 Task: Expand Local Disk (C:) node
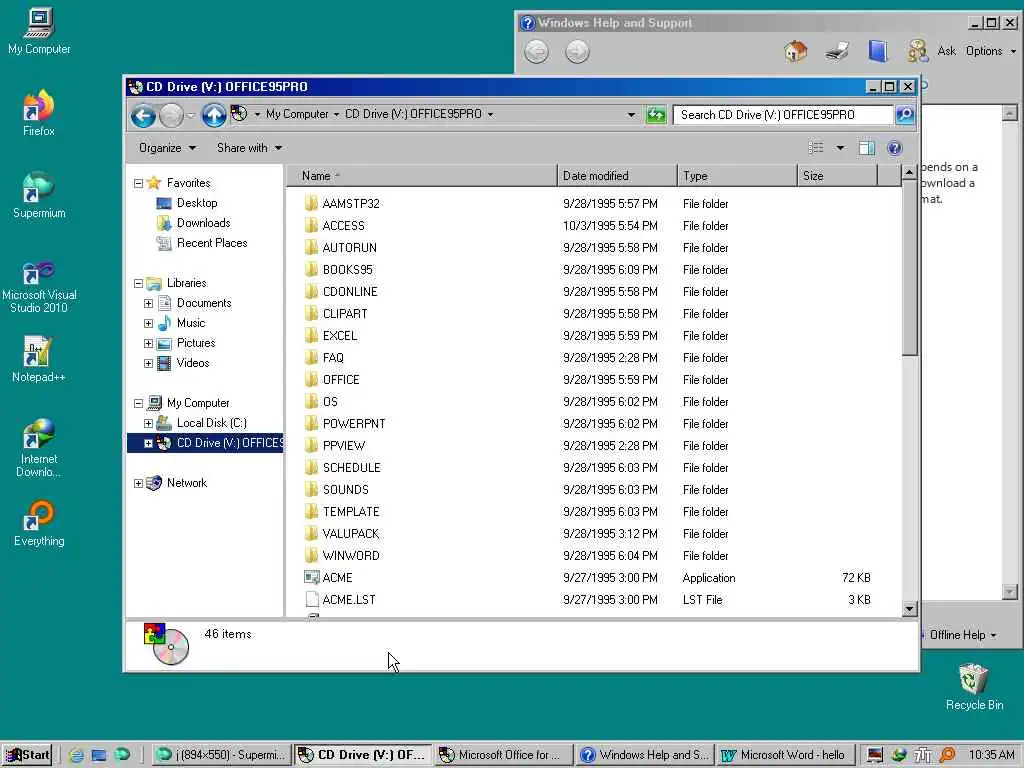point(148,423)
